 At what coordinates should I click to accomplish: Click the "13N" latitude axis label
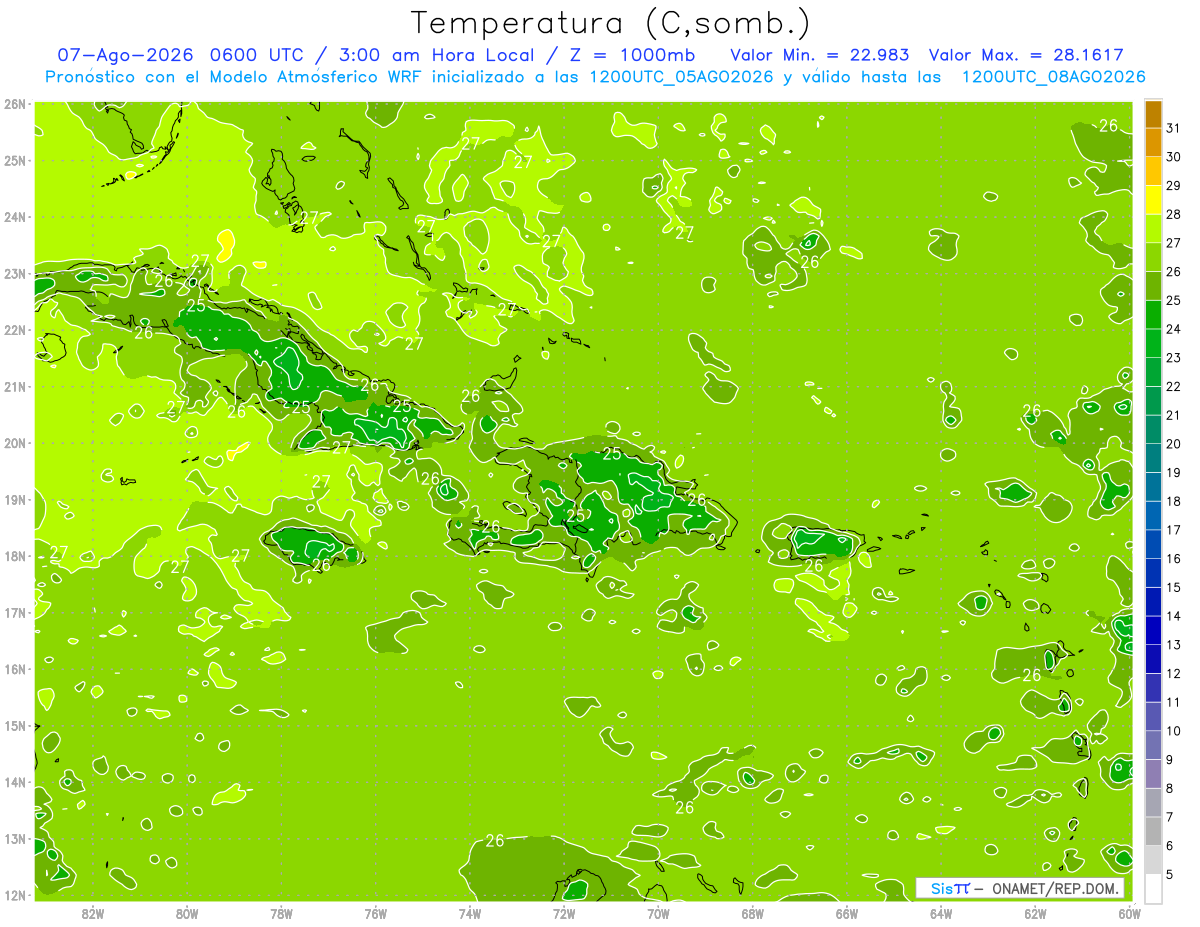tap(14, 838)
